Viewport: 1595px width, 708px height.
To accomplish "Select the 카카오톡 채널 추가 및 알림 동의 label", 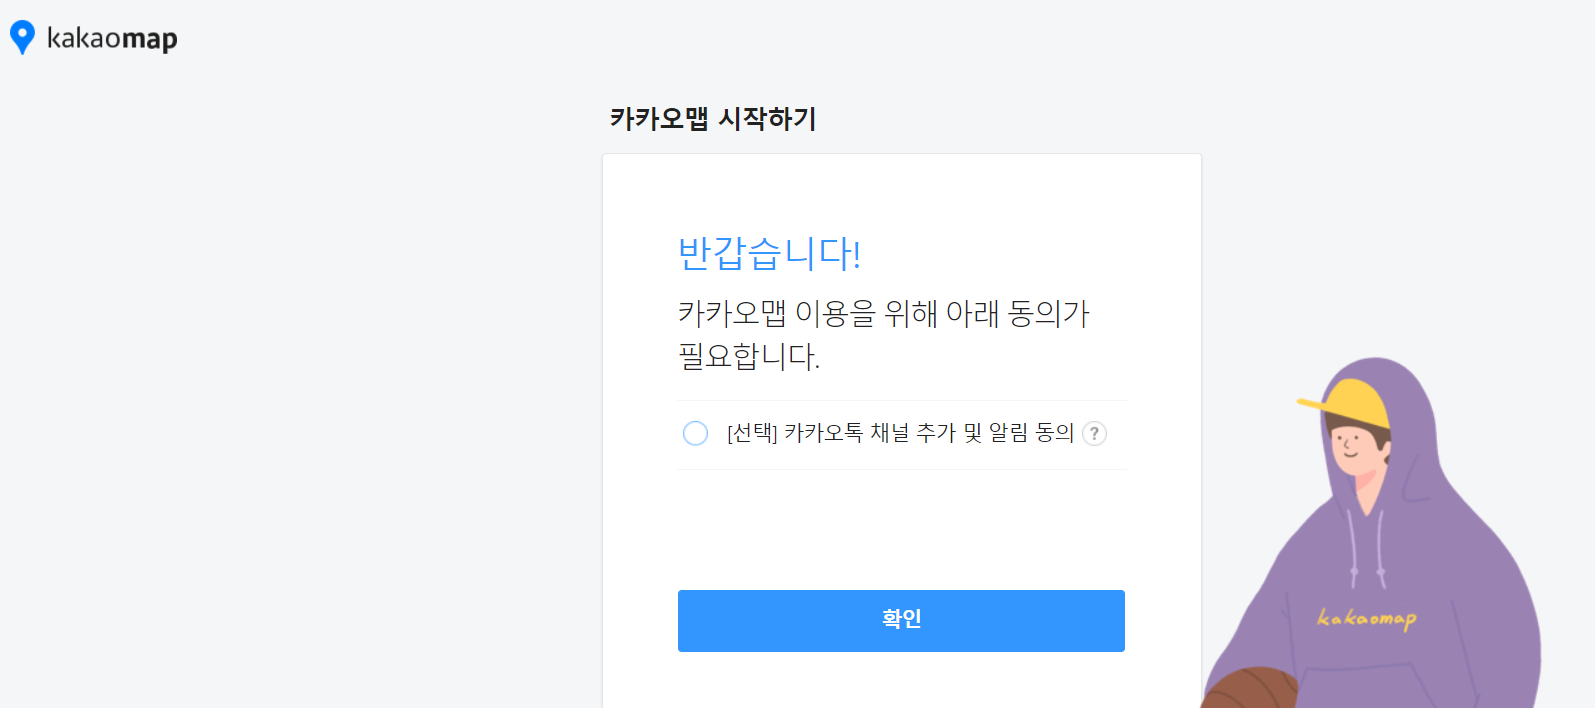I will [929, 433].
